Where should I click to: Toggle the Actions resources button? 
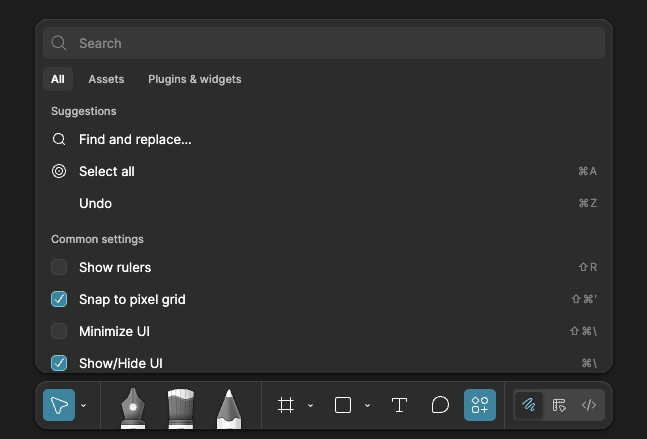[480, 405]
